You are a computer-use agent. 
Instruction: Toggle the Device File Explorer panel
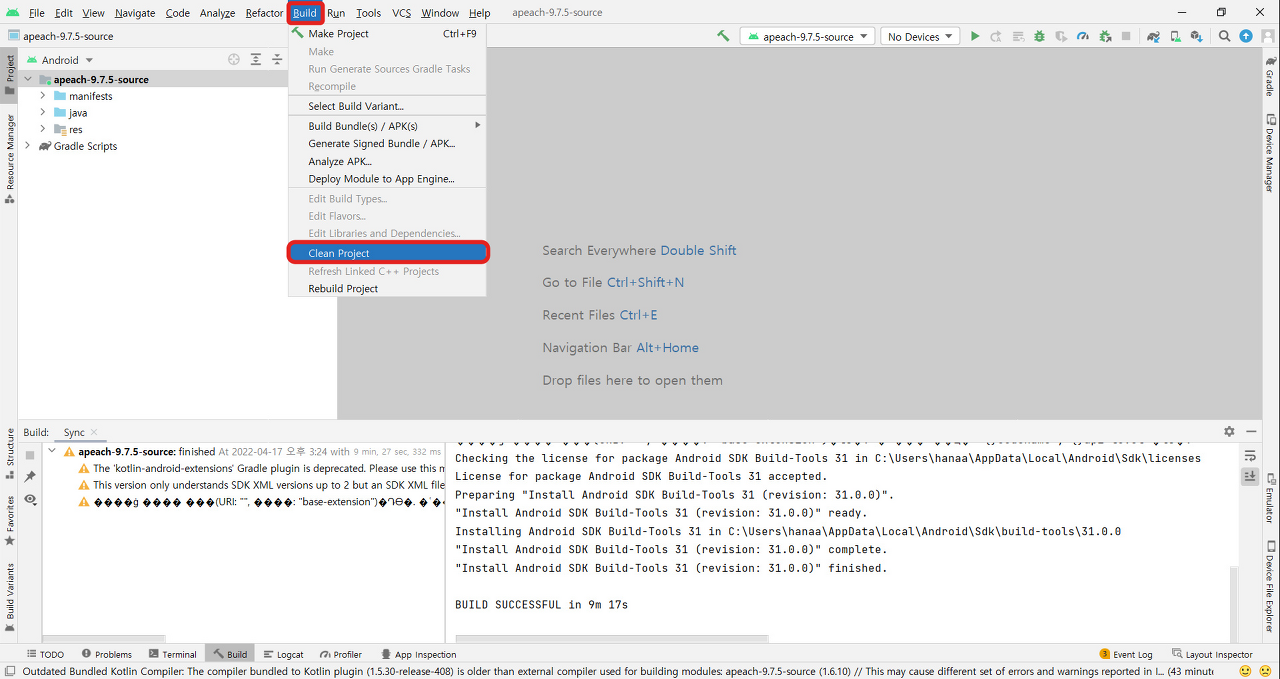point(1270,585)
